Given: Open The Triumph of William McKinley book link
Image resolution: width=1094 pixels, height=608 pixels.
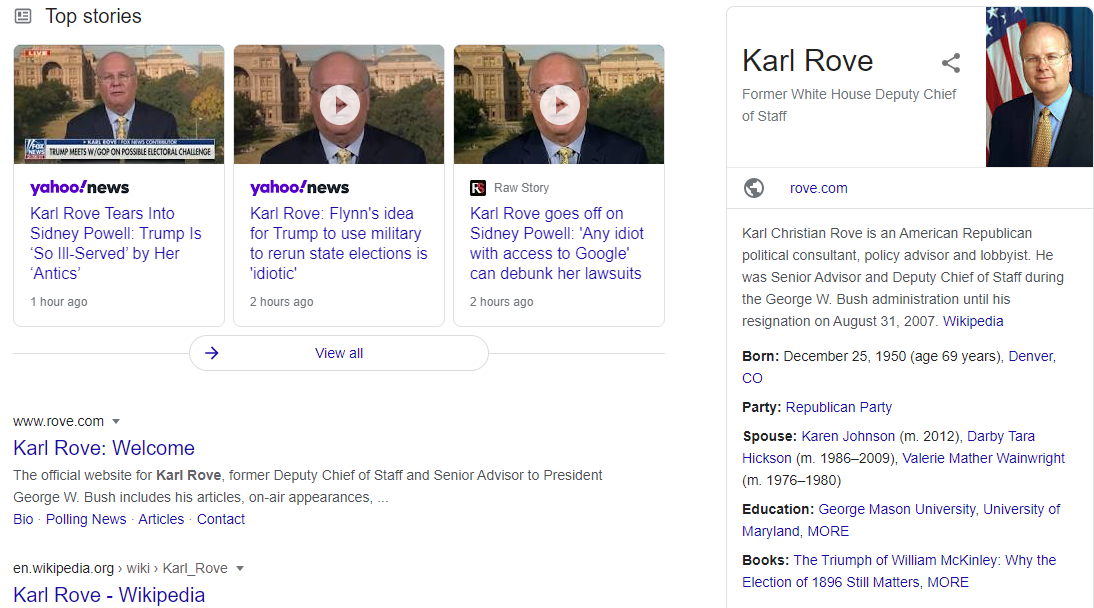Looking at the screenshot, I should 924,561.
